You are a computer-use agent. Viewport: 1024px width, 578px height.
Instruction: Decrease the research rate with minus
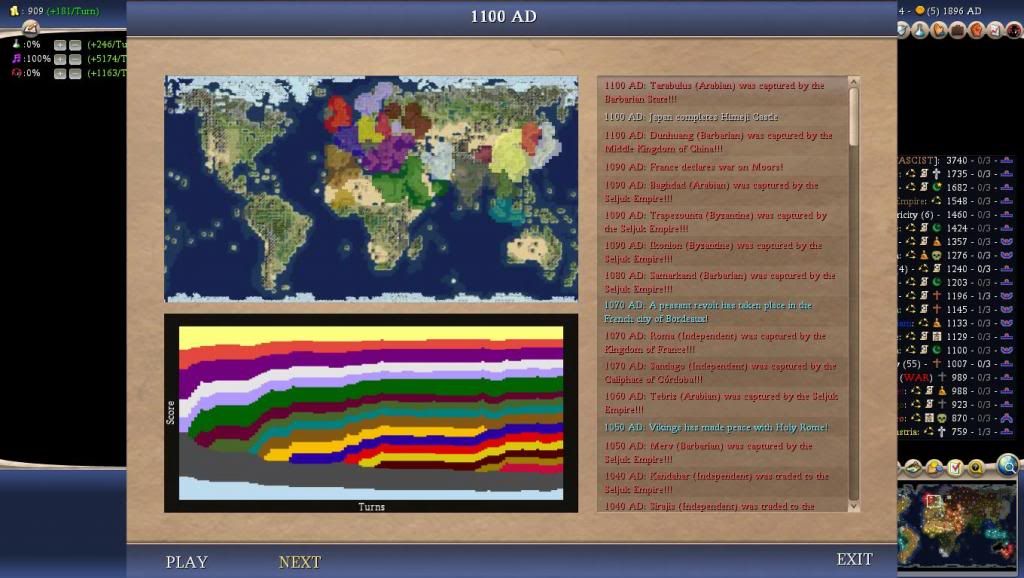(75, 44)
